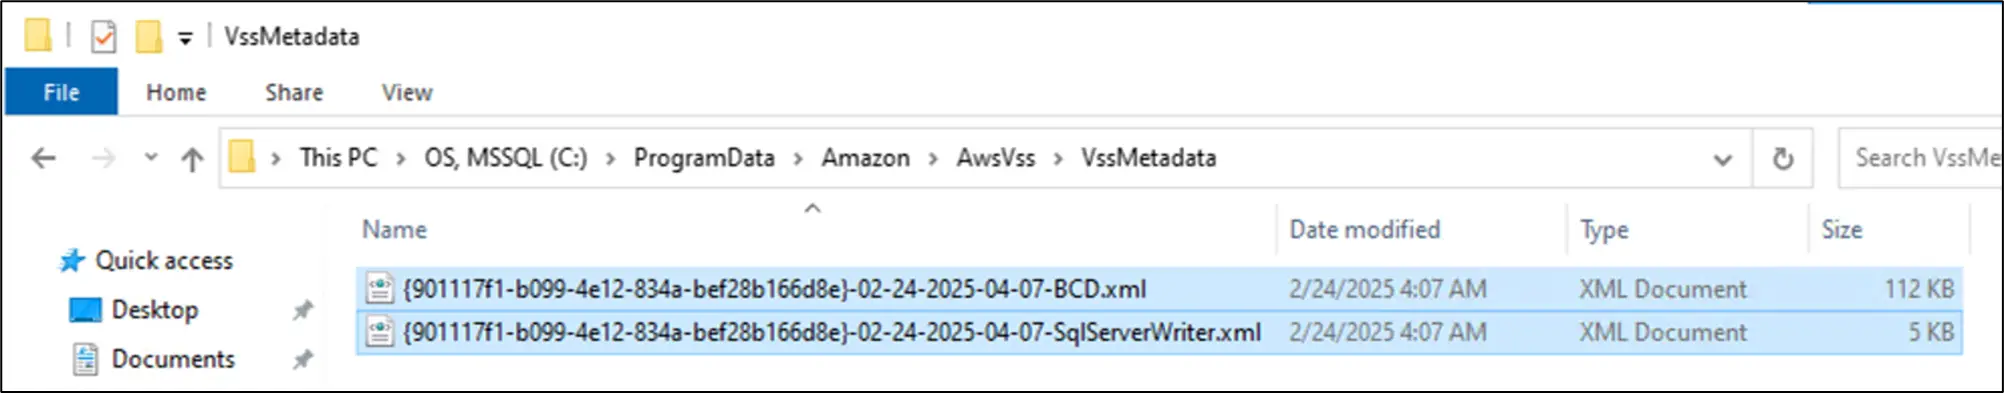2004x393 pixels.
Task: Click the SqlServerWriter.xml file icon
Action: [379, 332]
